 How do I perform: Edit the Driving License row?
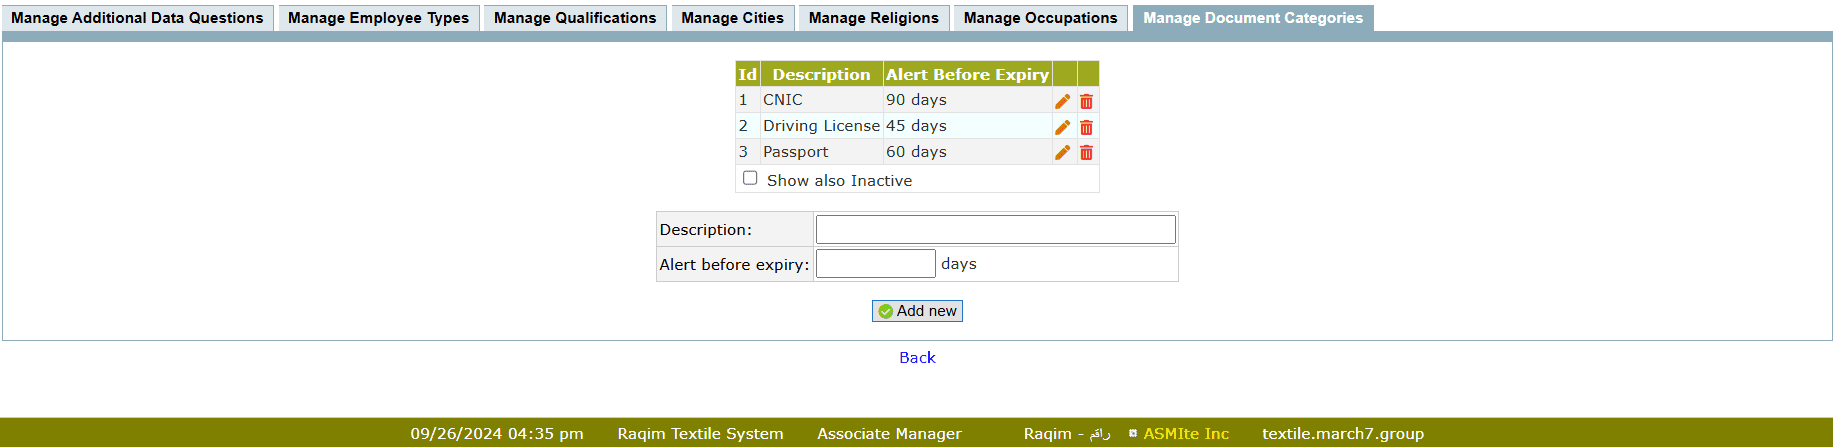[x=1062, y=127]
